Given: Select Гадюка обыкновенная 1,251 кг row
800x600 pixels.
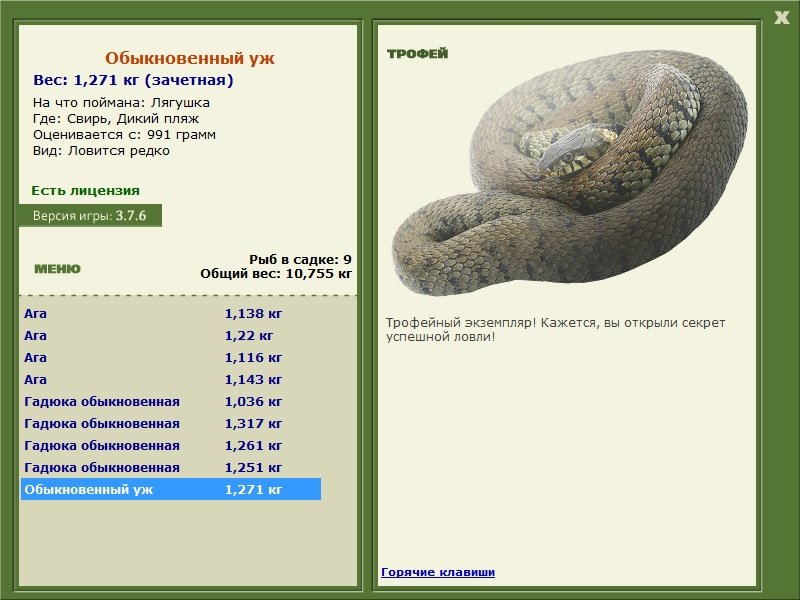Looking at the screenshot, I should 171,467.
